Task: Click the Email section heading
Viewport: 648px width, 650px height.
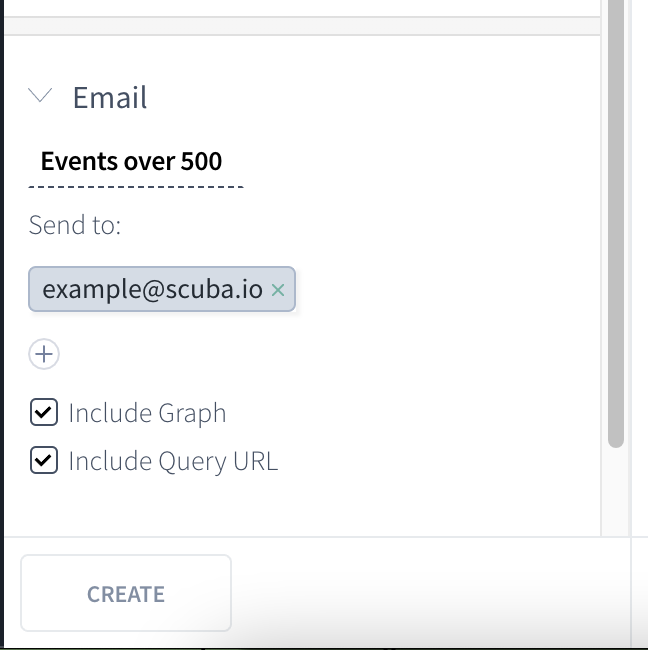Action: (x=110, y=97)
